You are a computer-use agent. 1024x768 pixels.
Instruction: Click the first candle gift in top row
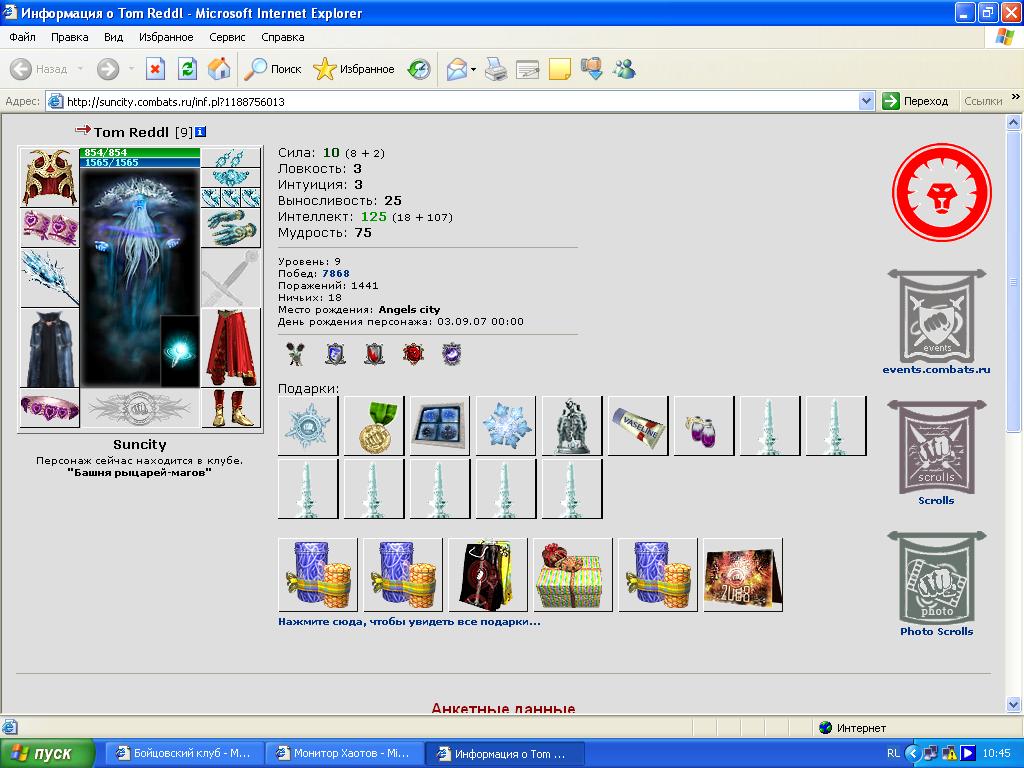click(x=770, y=425)
